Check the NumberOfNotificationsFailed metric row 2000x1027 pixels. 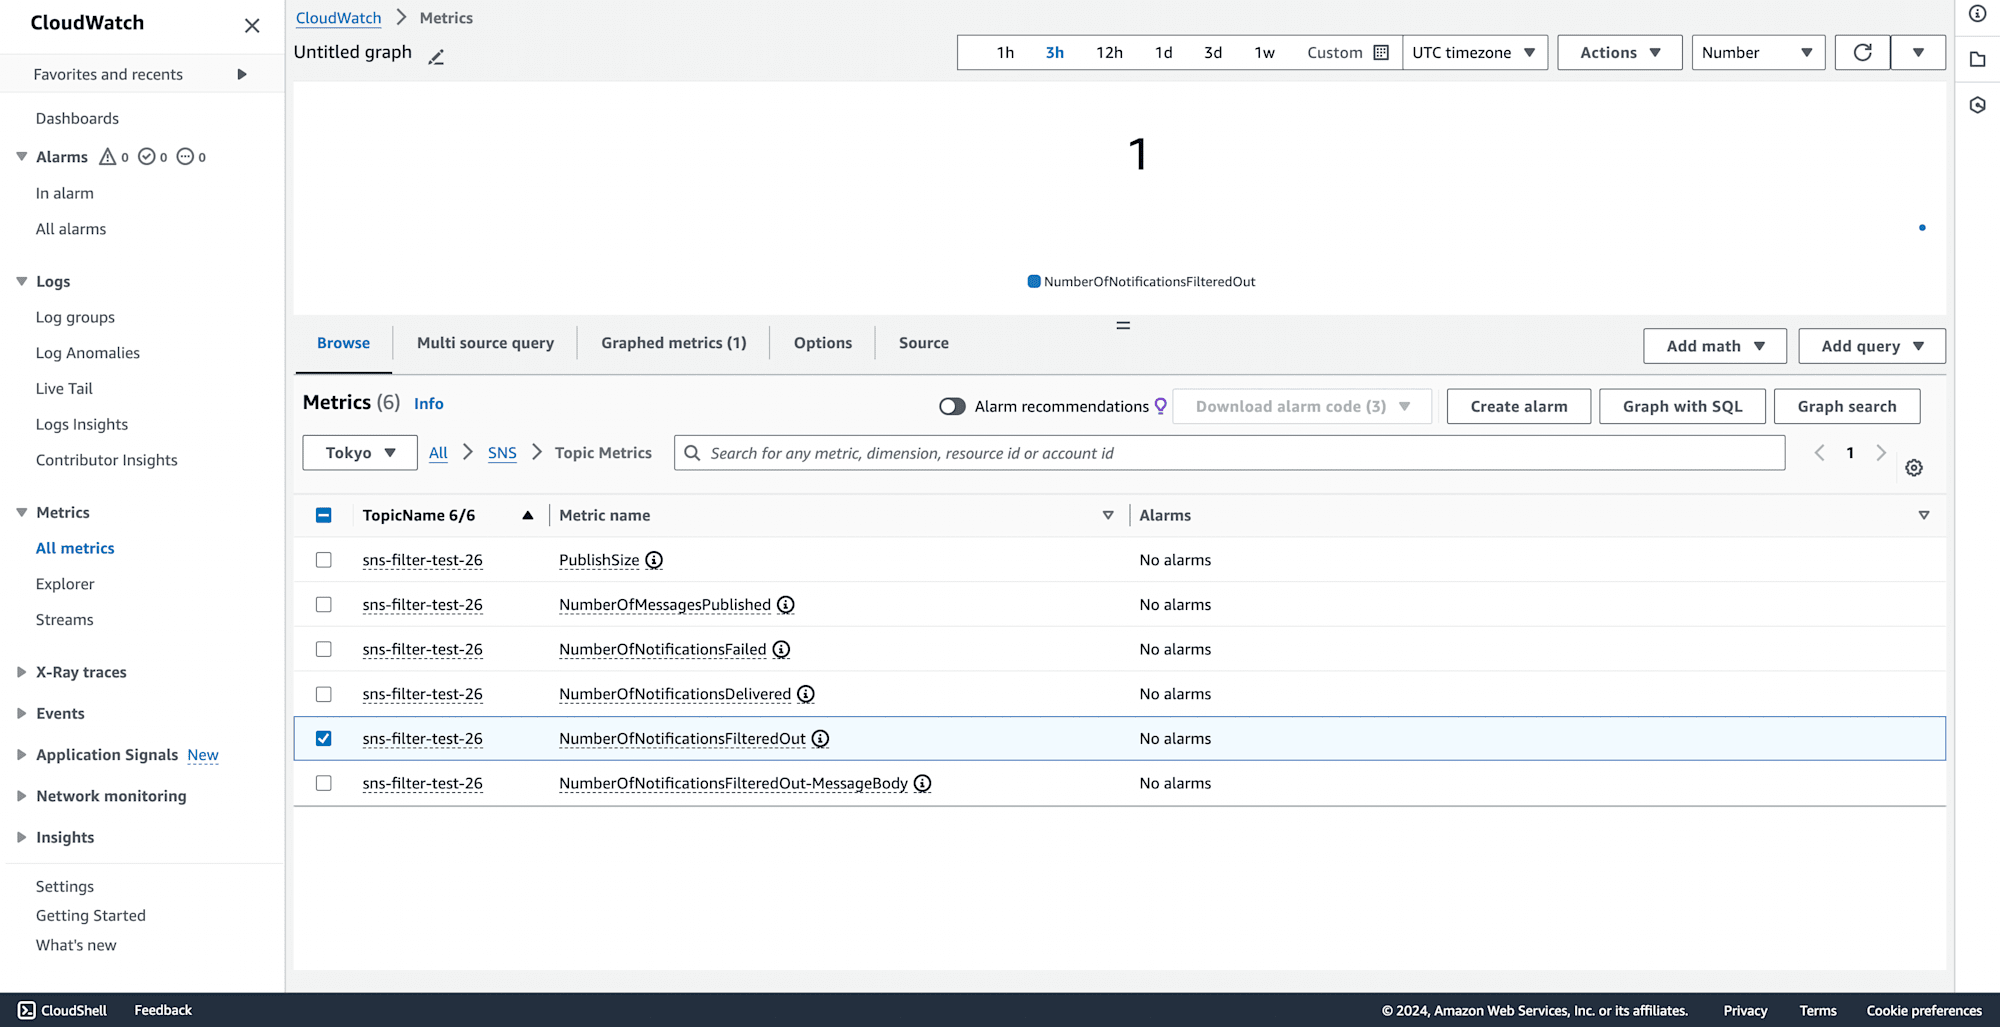pos(323,649)
